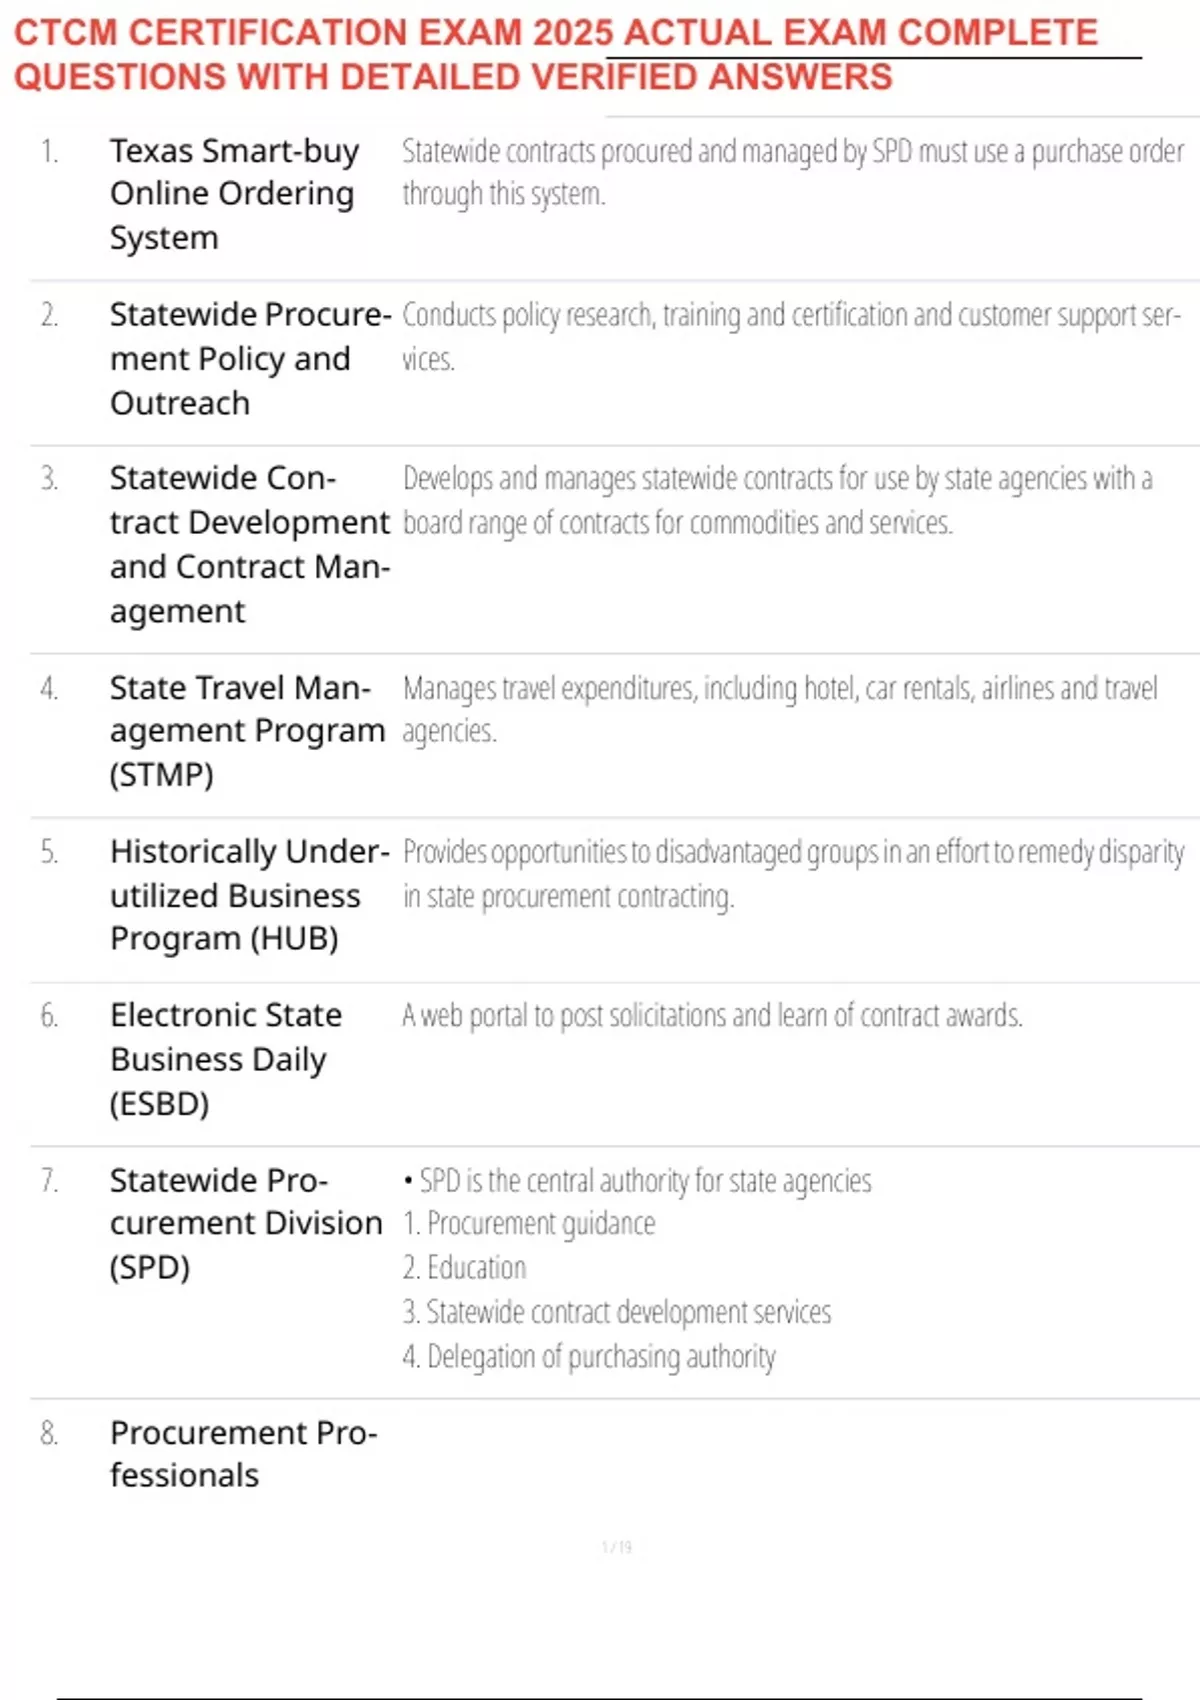1200x1700 pixels.
Task: Select the '3. Statewide contract development services' line
Action: (x=617, y=1312)
